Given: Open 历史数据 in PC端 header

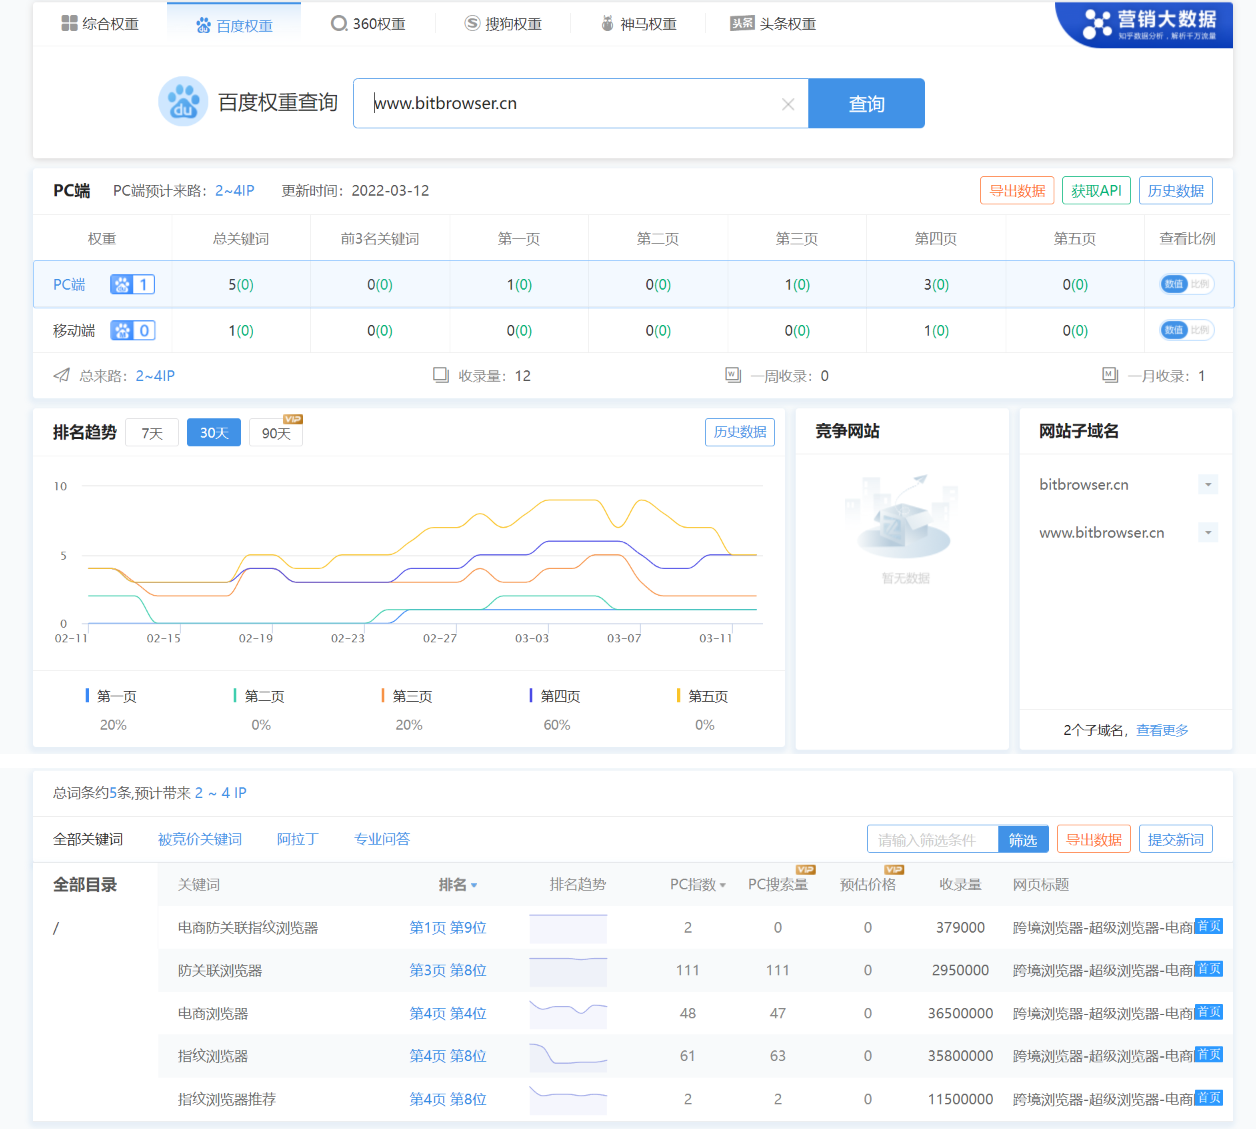Looking at the screenshot, I should [x=1175, y=190].
